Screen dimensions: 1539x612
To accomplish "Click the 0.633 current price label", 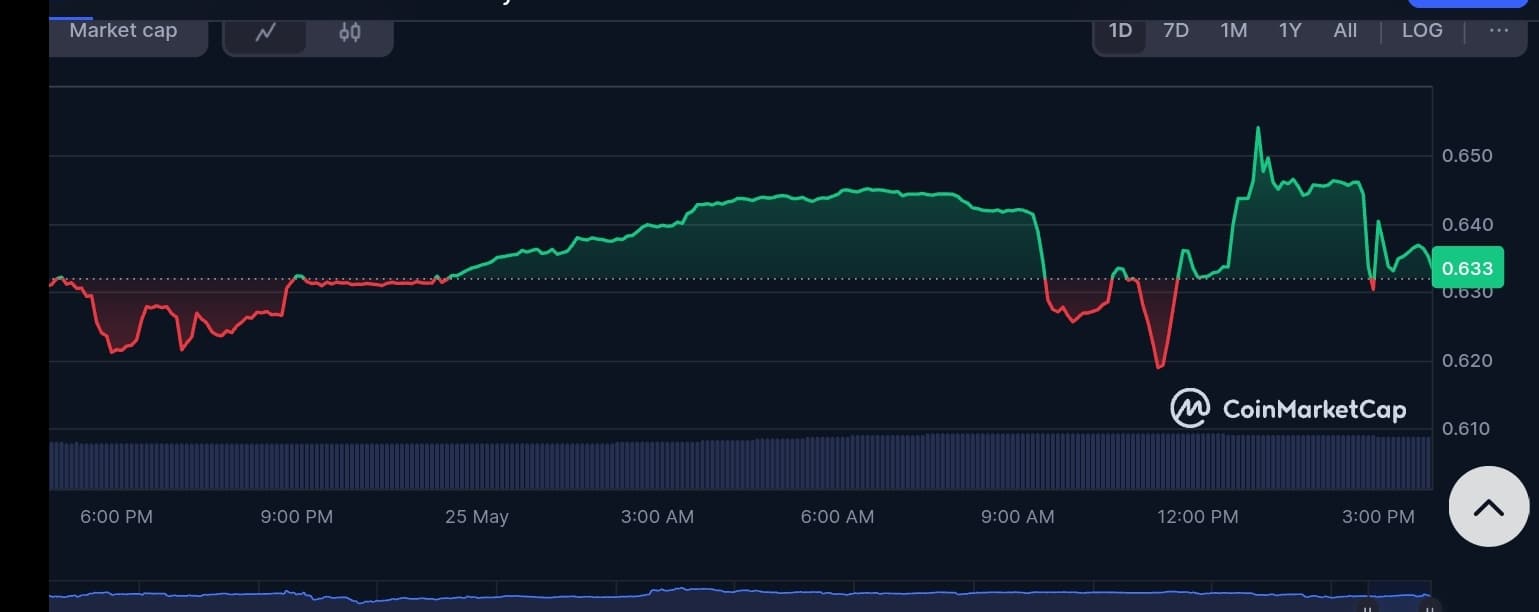I will 1468,267.
